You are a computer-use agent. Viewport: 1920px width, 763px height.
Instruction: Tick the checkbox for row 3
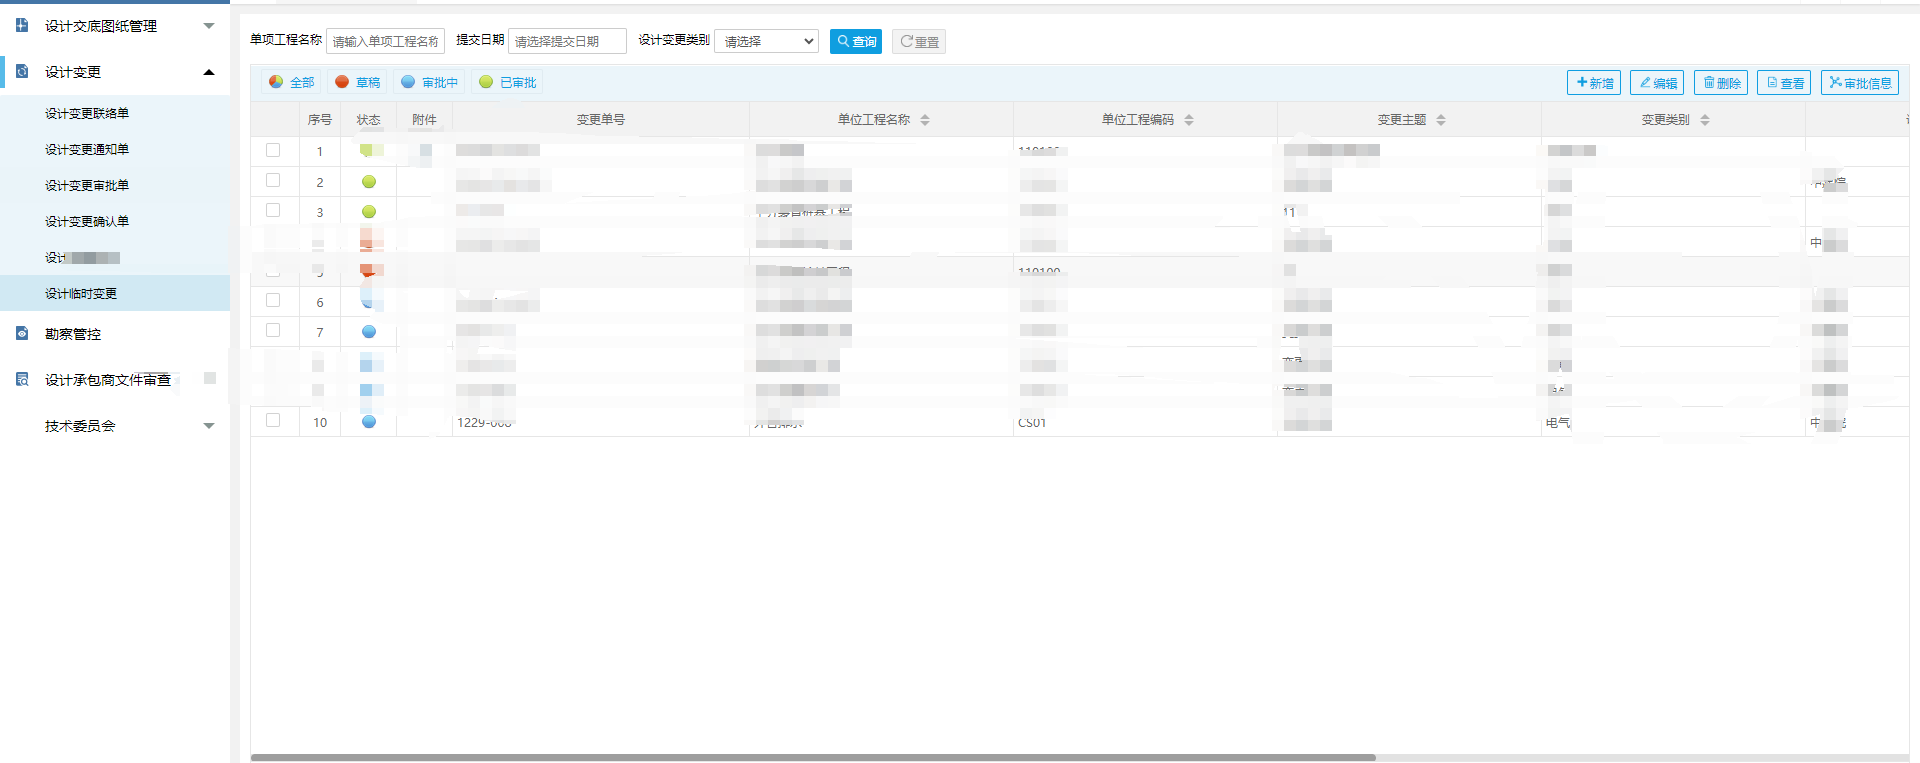273,210
